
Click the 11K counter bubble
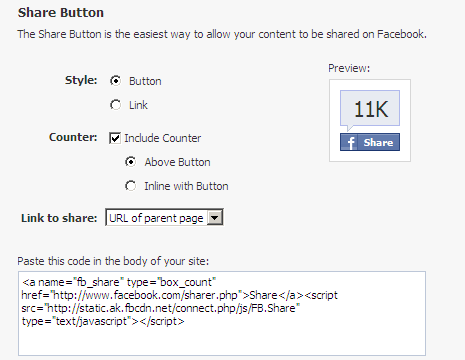pyautogui.click(x=370, y=110)
